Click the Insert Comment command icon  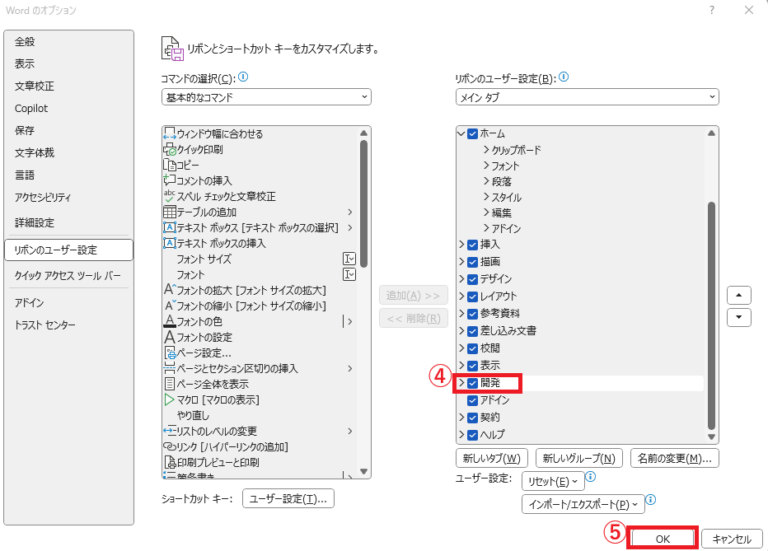pos(169,180)
